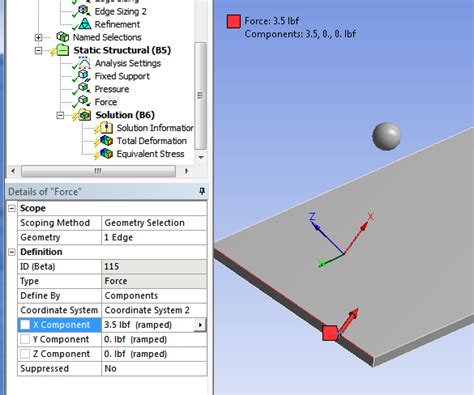
Task: Click the gray sphere body in viewport
Action: tap(386, 136)
